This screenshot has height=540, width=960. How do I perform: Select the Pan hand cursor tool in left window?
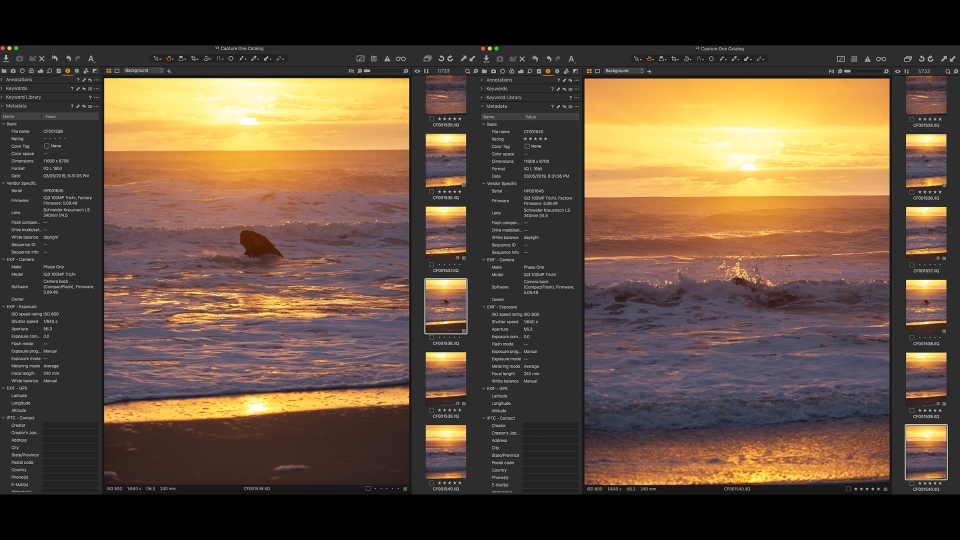tap(169, 59)
